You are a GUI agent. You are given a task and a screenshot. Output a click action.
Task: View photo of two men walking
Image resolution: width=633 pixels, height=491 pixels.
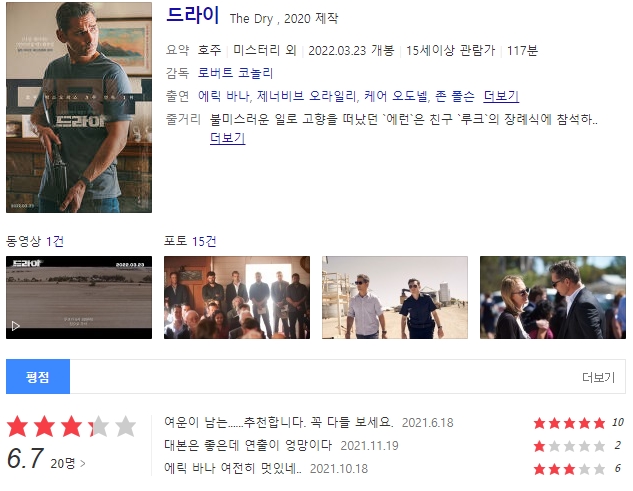click(x=395, y=297)
